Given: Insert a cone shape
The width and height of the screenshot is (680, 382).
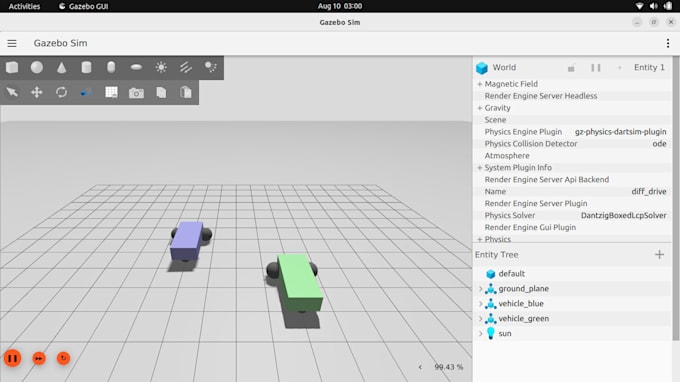Looking at the screenshot, I should 62,67.
